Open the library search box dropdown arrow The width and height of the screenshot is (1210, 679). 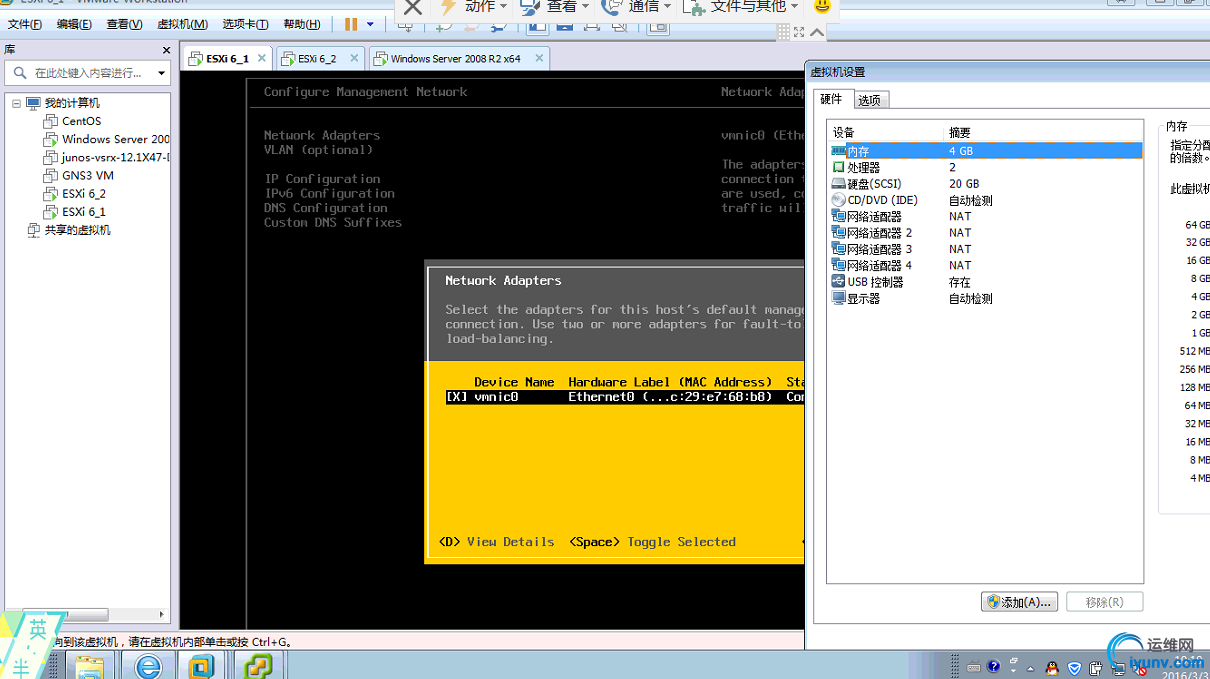[x=162, y=73]
